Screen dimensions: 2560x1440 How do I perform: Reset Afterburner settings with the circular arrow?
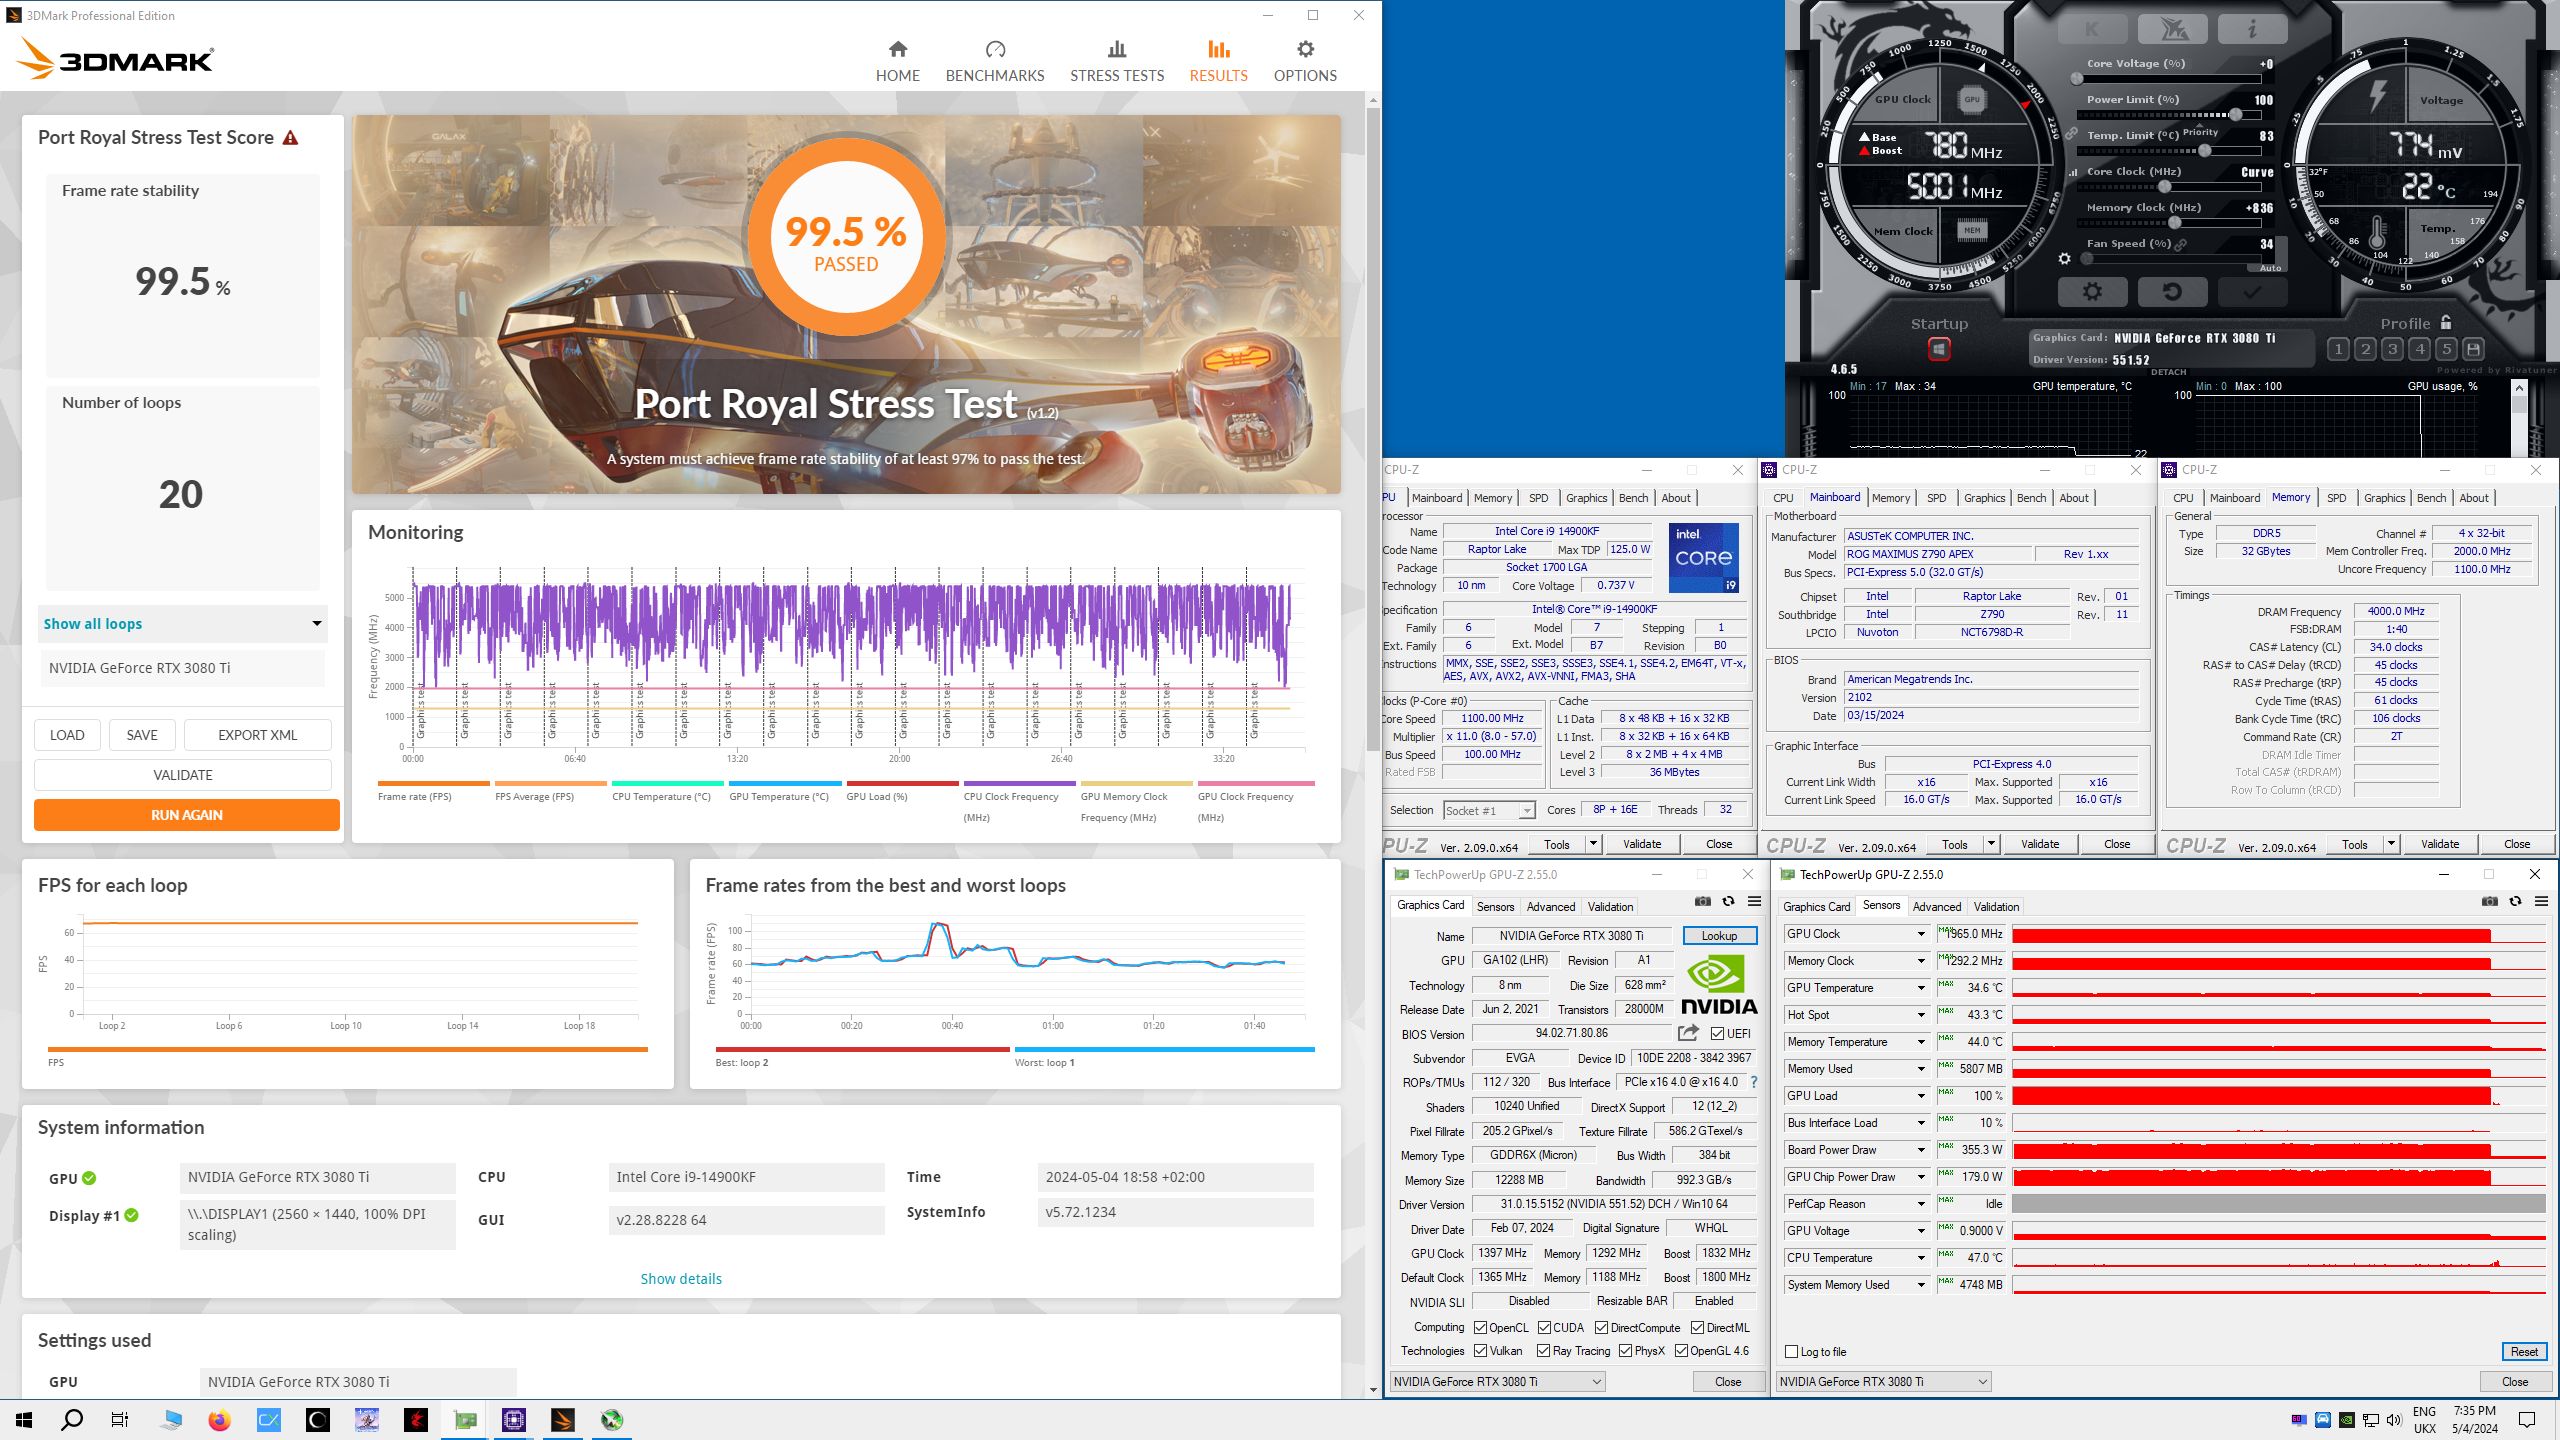click(x=2172, y=292)
